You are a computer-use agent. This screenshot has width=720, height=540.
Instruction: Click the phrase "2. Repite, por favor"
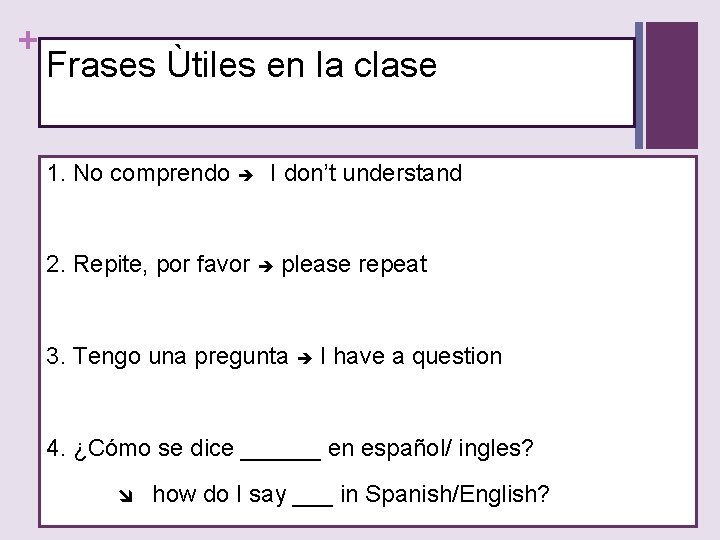(148, 265)
